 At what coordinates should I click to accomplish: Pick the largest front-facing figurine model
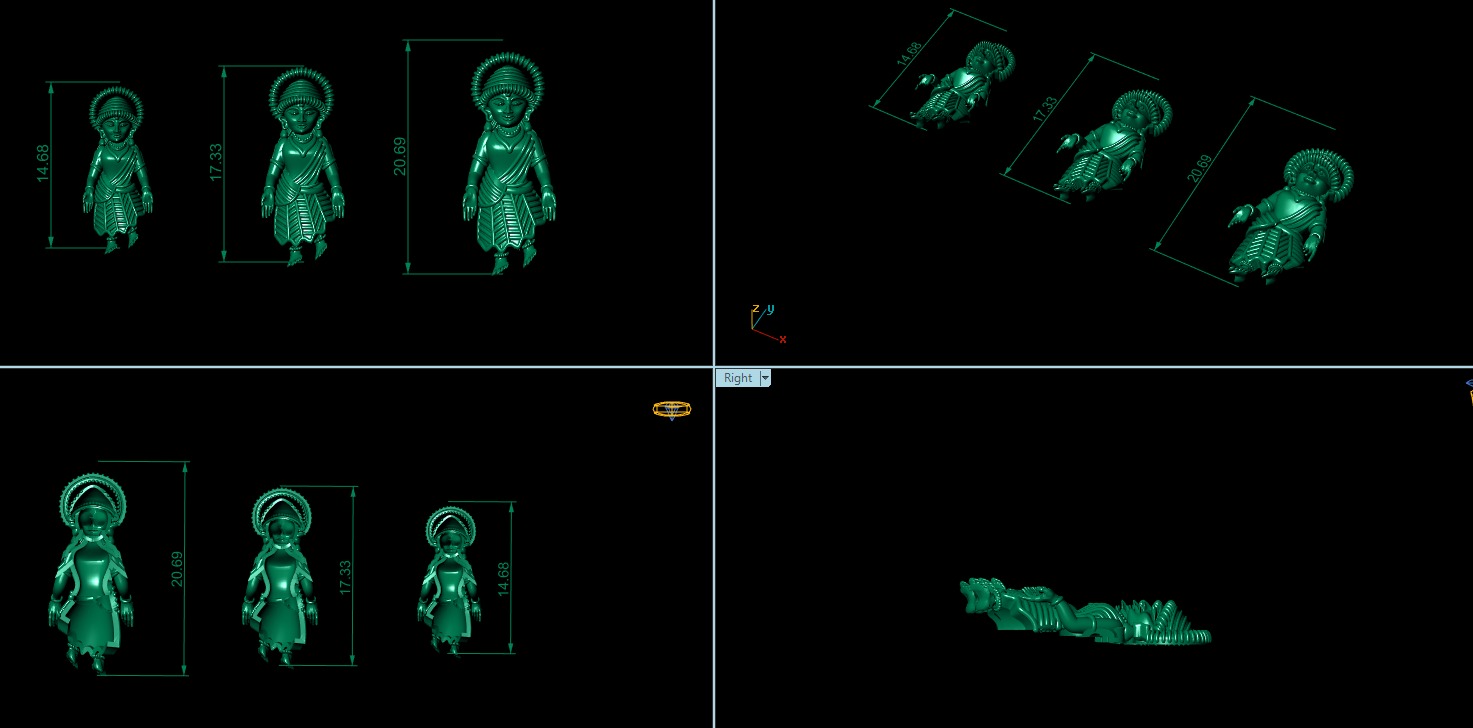509,163
